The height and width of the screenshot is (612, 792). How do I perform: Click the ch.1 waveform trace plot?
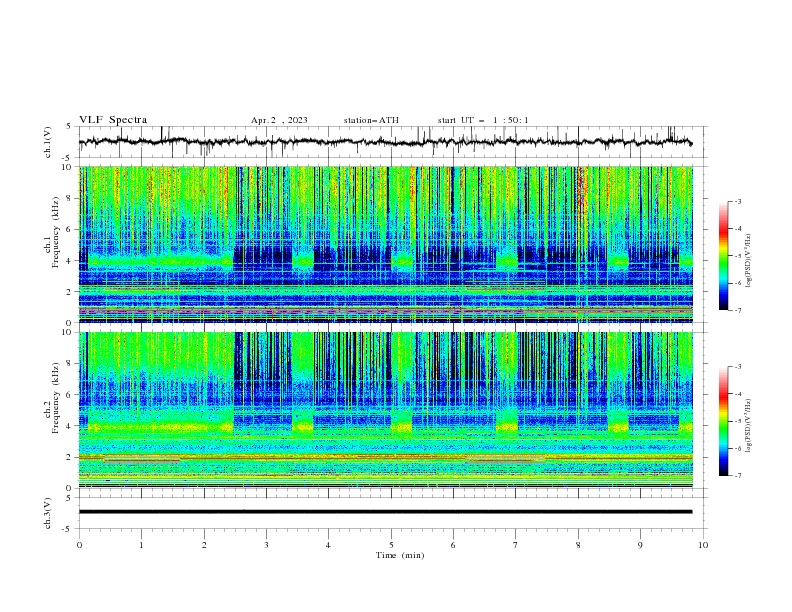(385, 142)
